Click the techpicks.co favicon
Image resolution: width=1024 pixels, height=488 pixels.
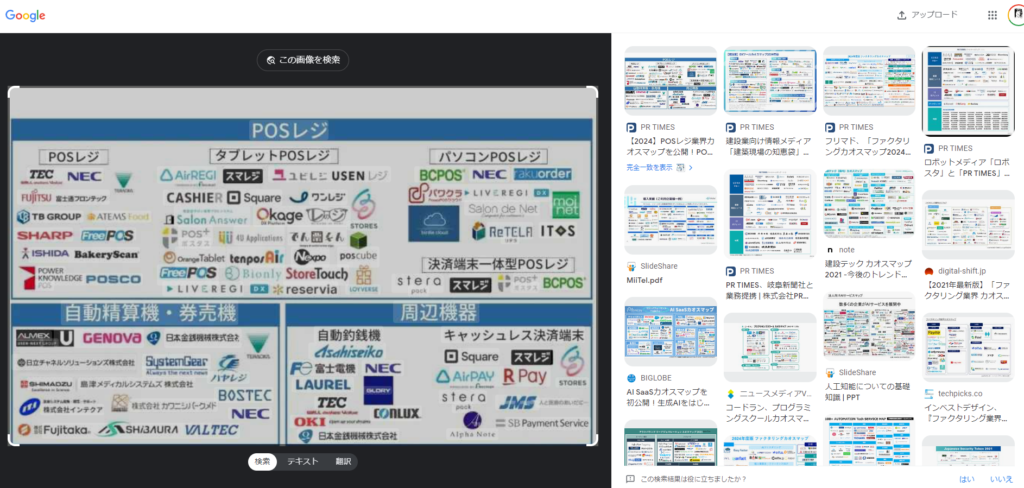coord(929,393)
